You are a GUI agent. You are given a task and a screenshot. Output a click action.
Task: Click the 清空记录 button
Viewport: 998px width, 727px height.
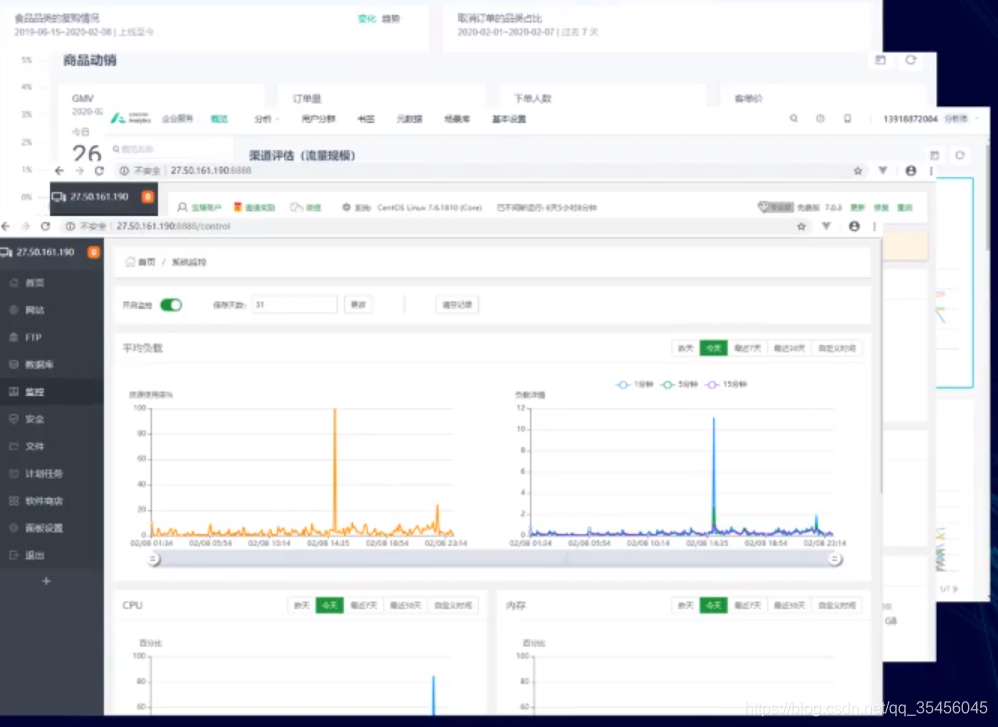tap(457, 305)
